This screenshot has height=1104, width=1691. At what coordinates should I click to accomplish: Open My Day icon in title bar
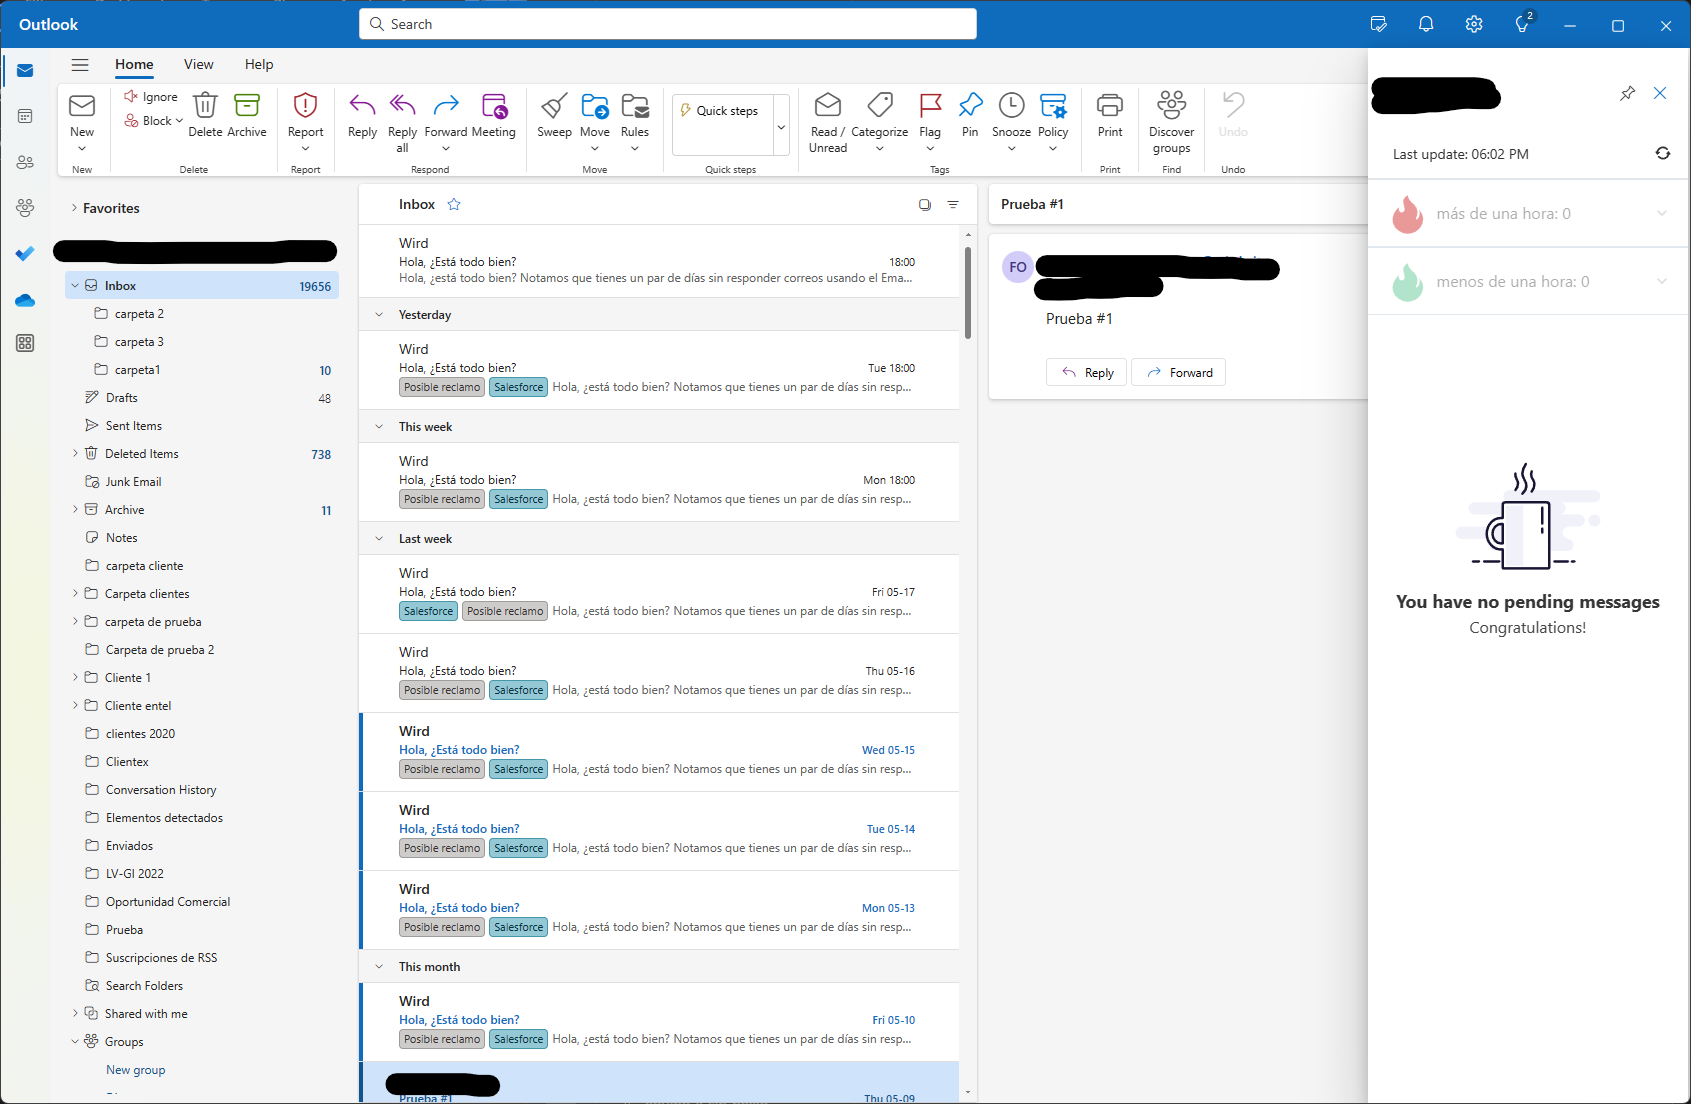coord(1378,24)
